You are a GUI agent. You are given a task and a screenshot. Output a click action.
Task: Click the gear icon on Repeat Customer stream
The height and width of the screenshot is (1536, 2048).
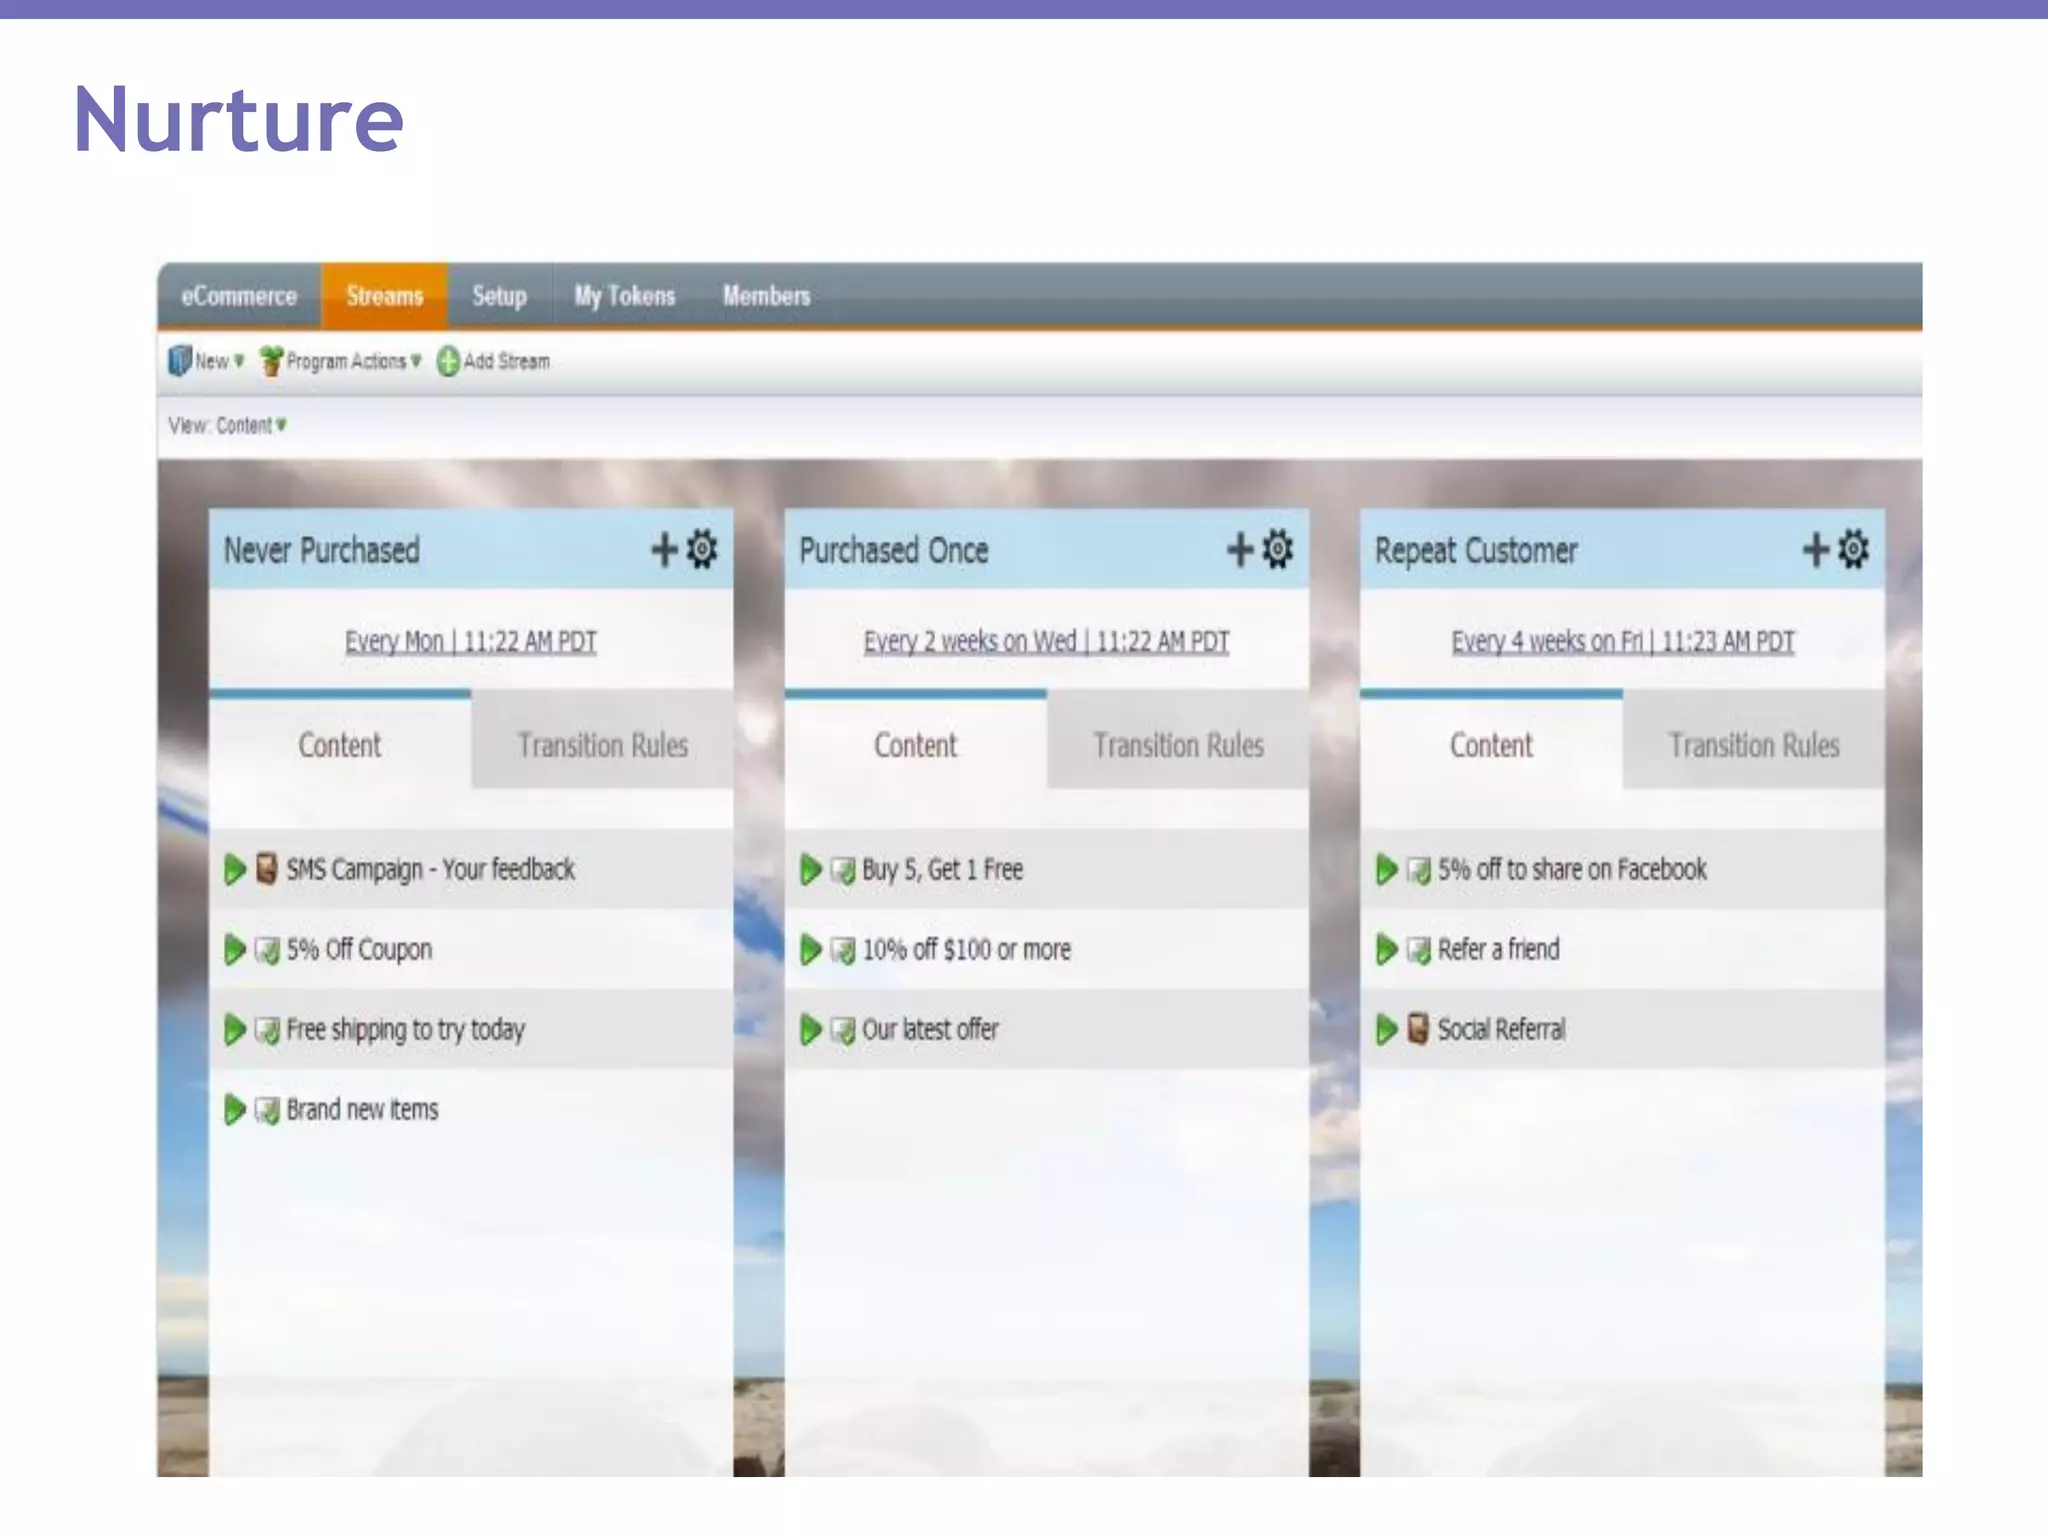(1853, 549)
